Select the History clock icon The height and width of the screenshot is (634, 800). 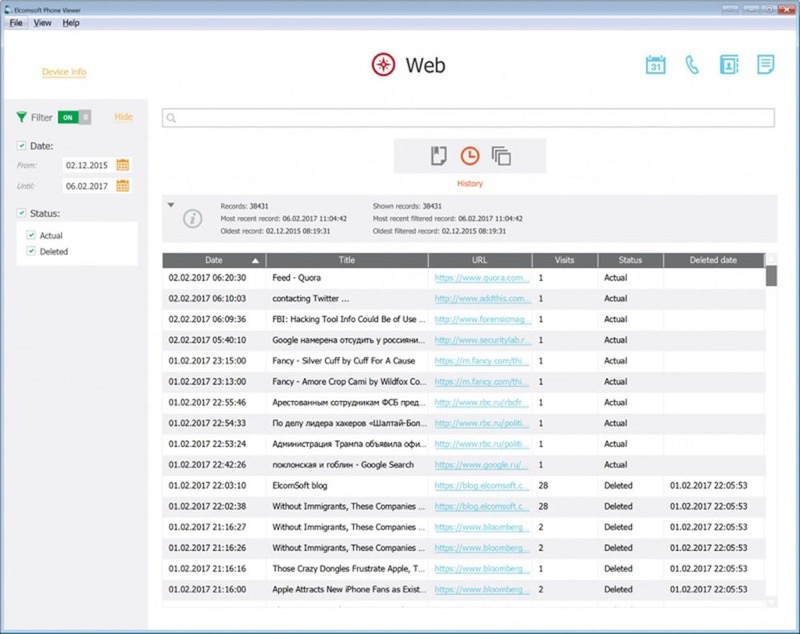(x=469, y=155)
